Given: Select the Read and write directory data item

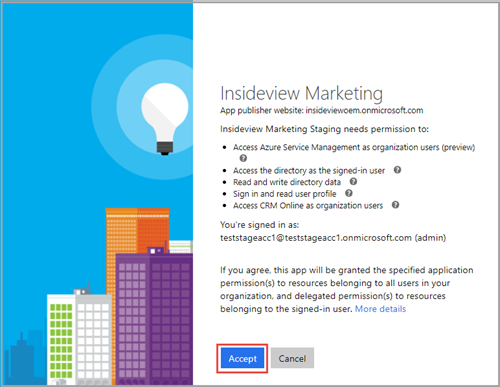Looking at the screenshot, I should coord(287,182).
